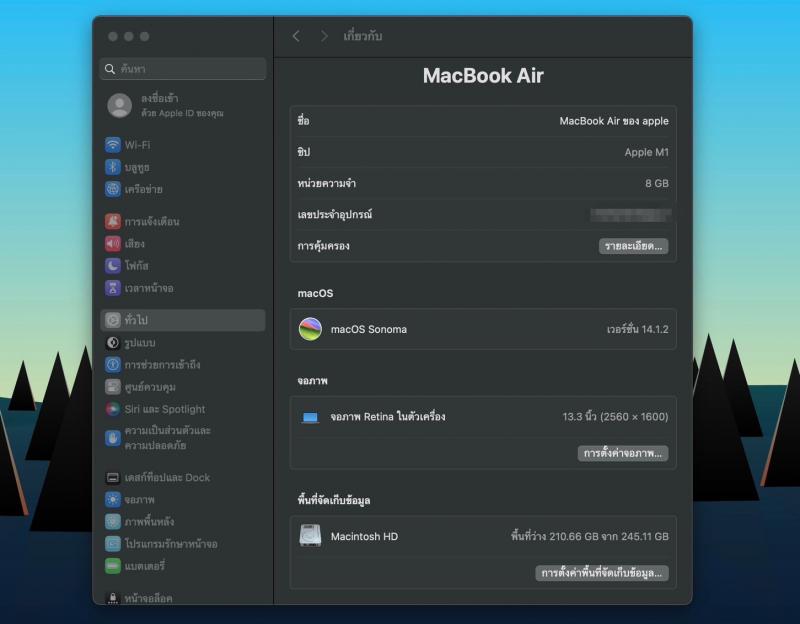Open Lock Screen (หน้าจอล็อค) icon
This screenshot has width=800, height=624.
(x=113, y=597)
